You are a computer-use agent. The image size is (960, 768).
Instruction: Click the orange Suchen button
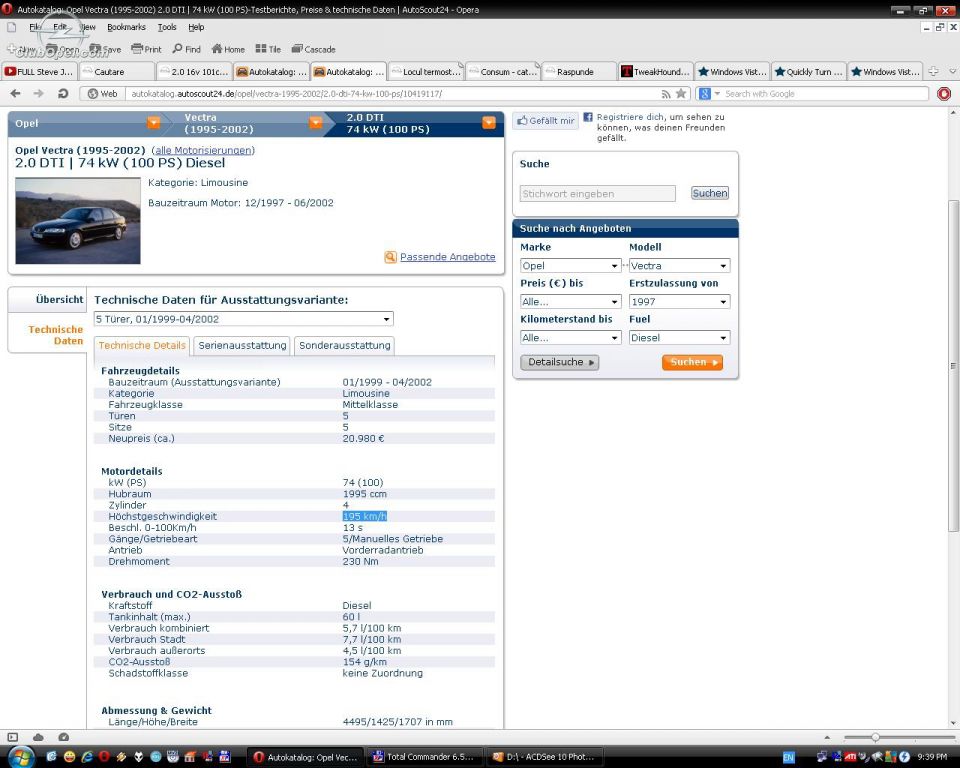[x=692, y=362]
